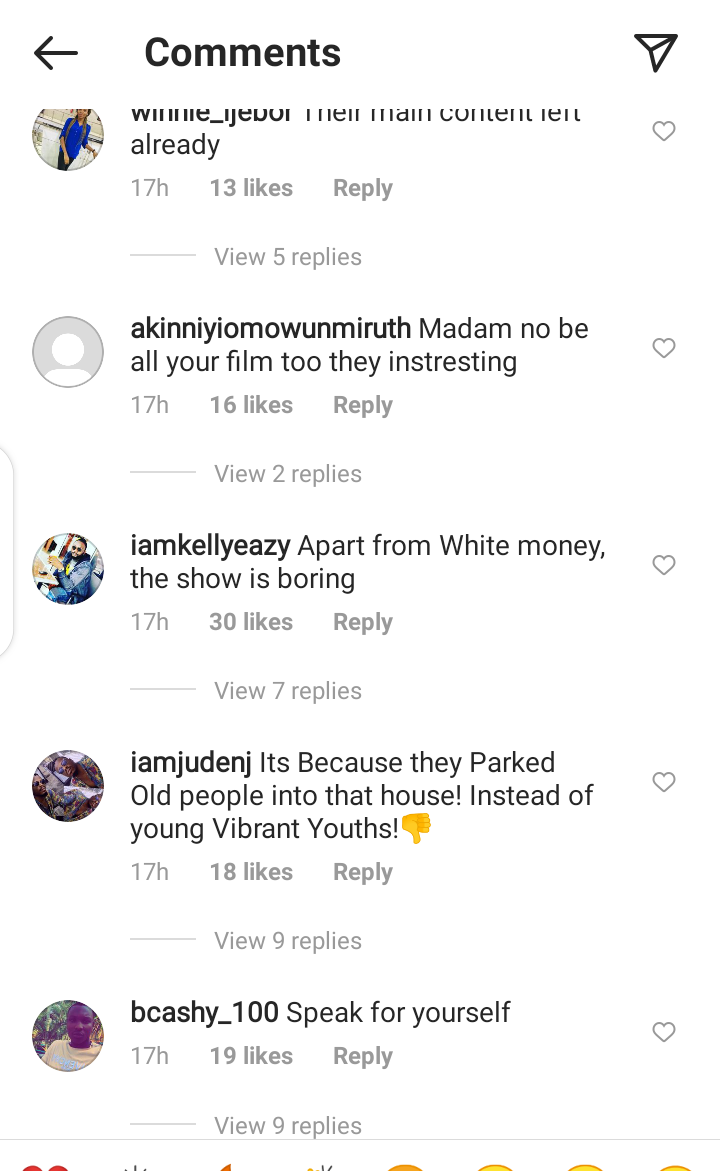Expand View 9 replies under iamjudenj
This screenshot has width=720, height=1171.
(x=288, y=941)
